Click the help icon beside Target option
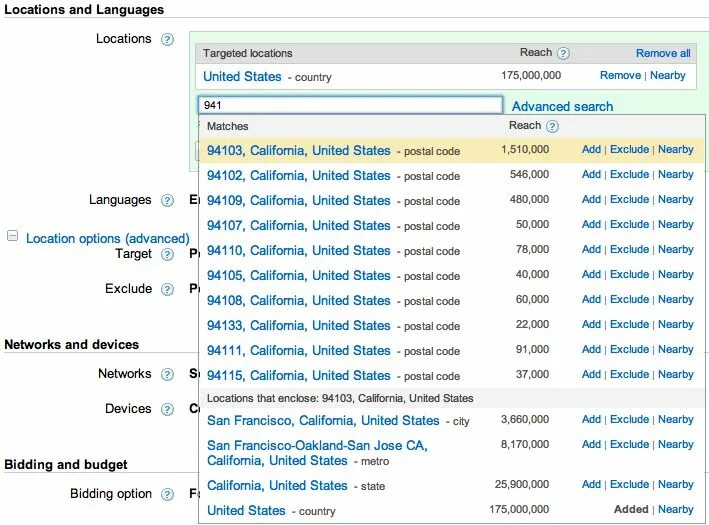The width and height of the screenshot is (709, 525). 168,255
